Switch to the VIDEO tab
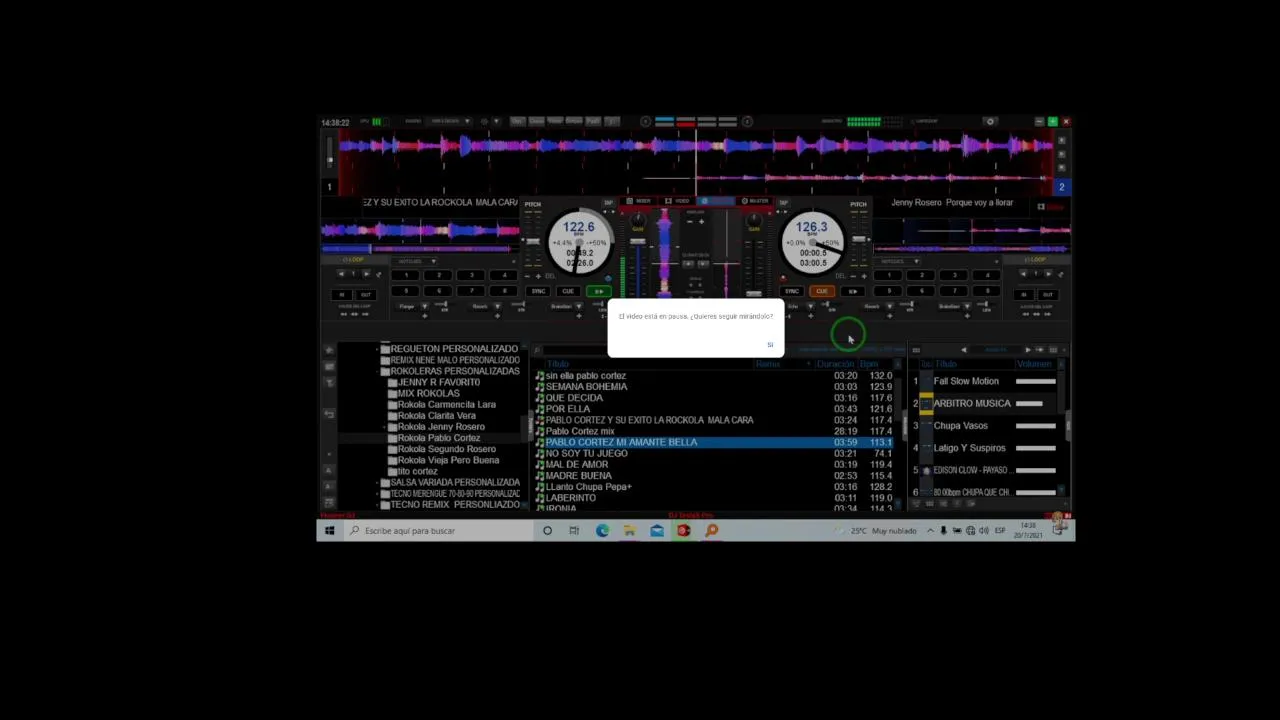Screen dimensions: 1280x720 [677, 201]
